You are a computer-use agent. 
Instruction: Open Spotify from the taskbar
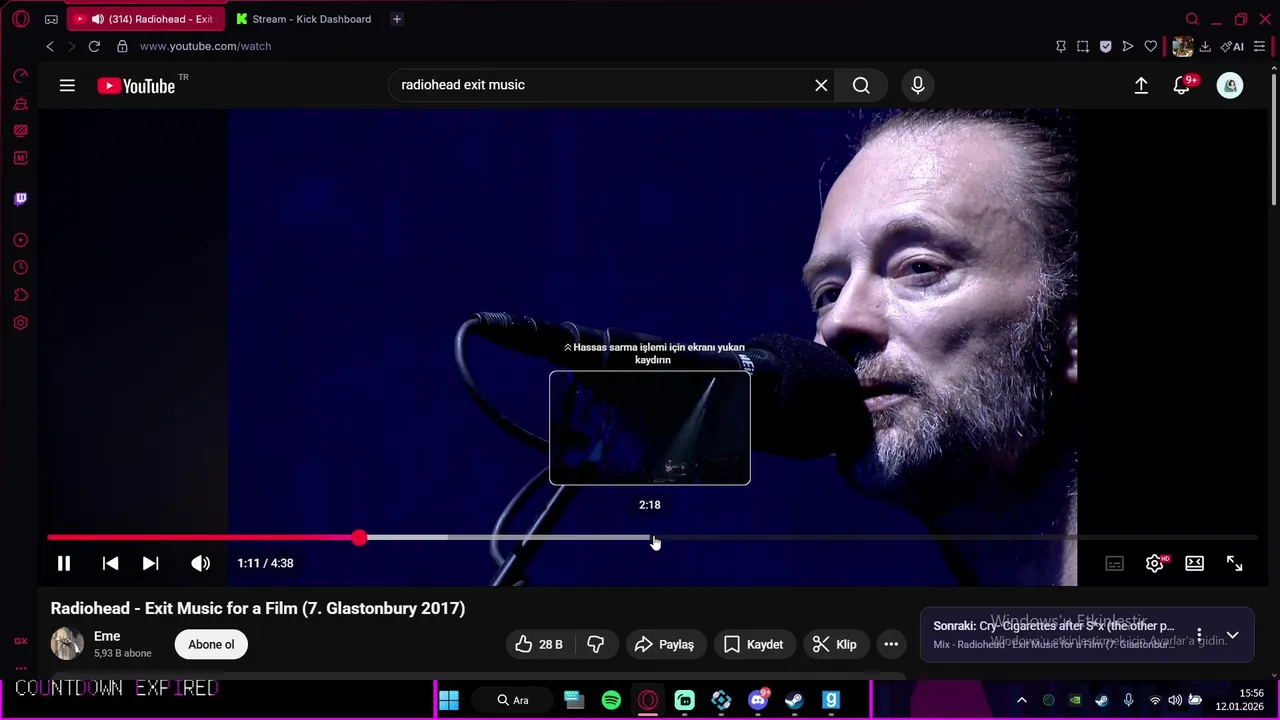click(611, 700)
